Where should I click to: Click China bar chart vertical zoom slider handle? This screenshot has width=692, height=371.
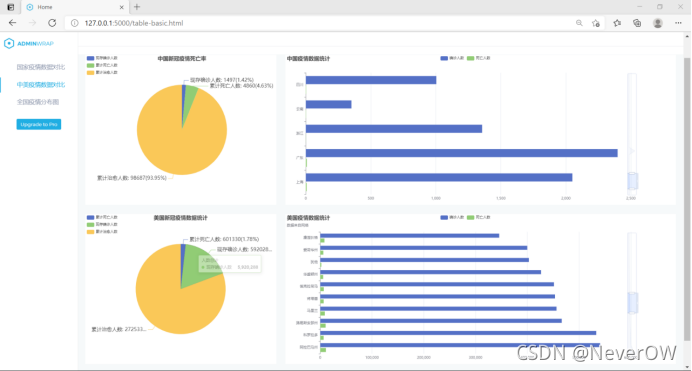pyautogui.click(x=632, y=181)
